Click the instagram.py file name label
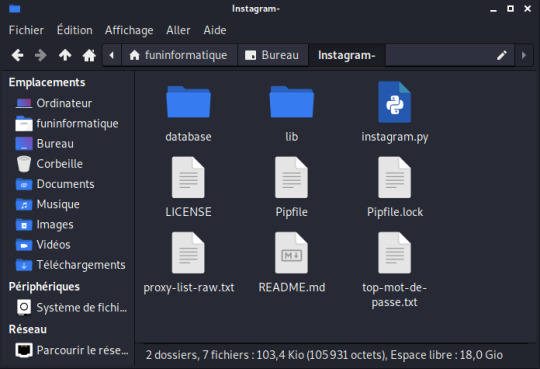The height and width of the screenshot is (369, 540). [x=395, y=137]
